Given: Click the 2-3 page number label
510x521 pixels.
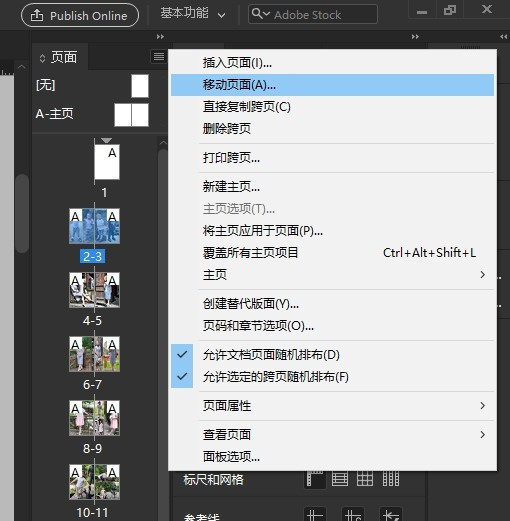Looking at the screenshot, I should [92, 256].
